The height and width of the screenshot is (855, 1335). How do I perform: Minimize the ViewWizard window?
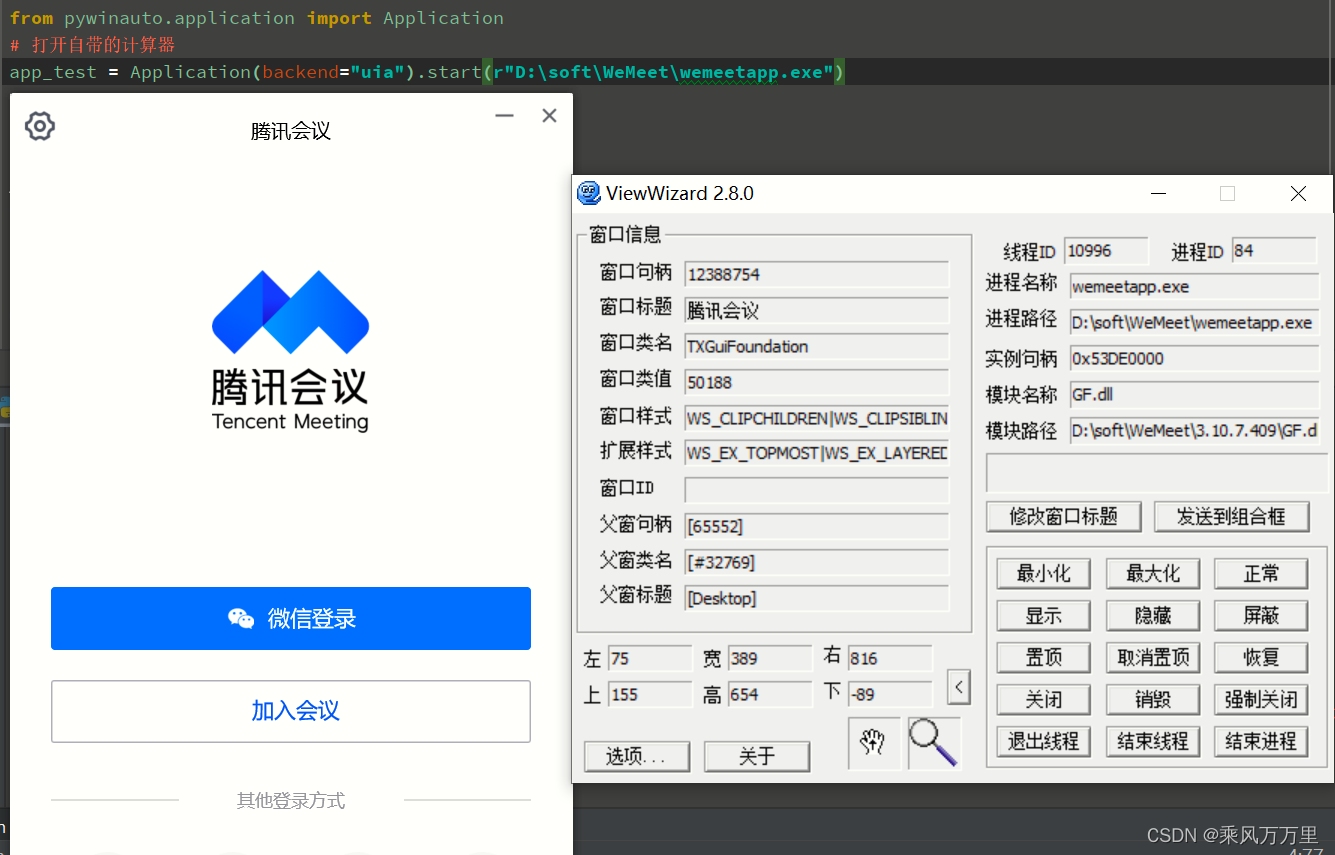click(x=1158, y=194)
